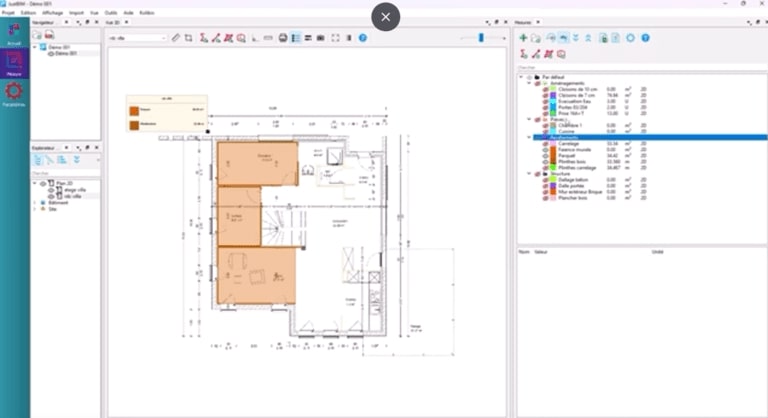Select the rdc villa plan in Explorateur
768x418 pixels.
pyautogui.click(x=72, y=196)
